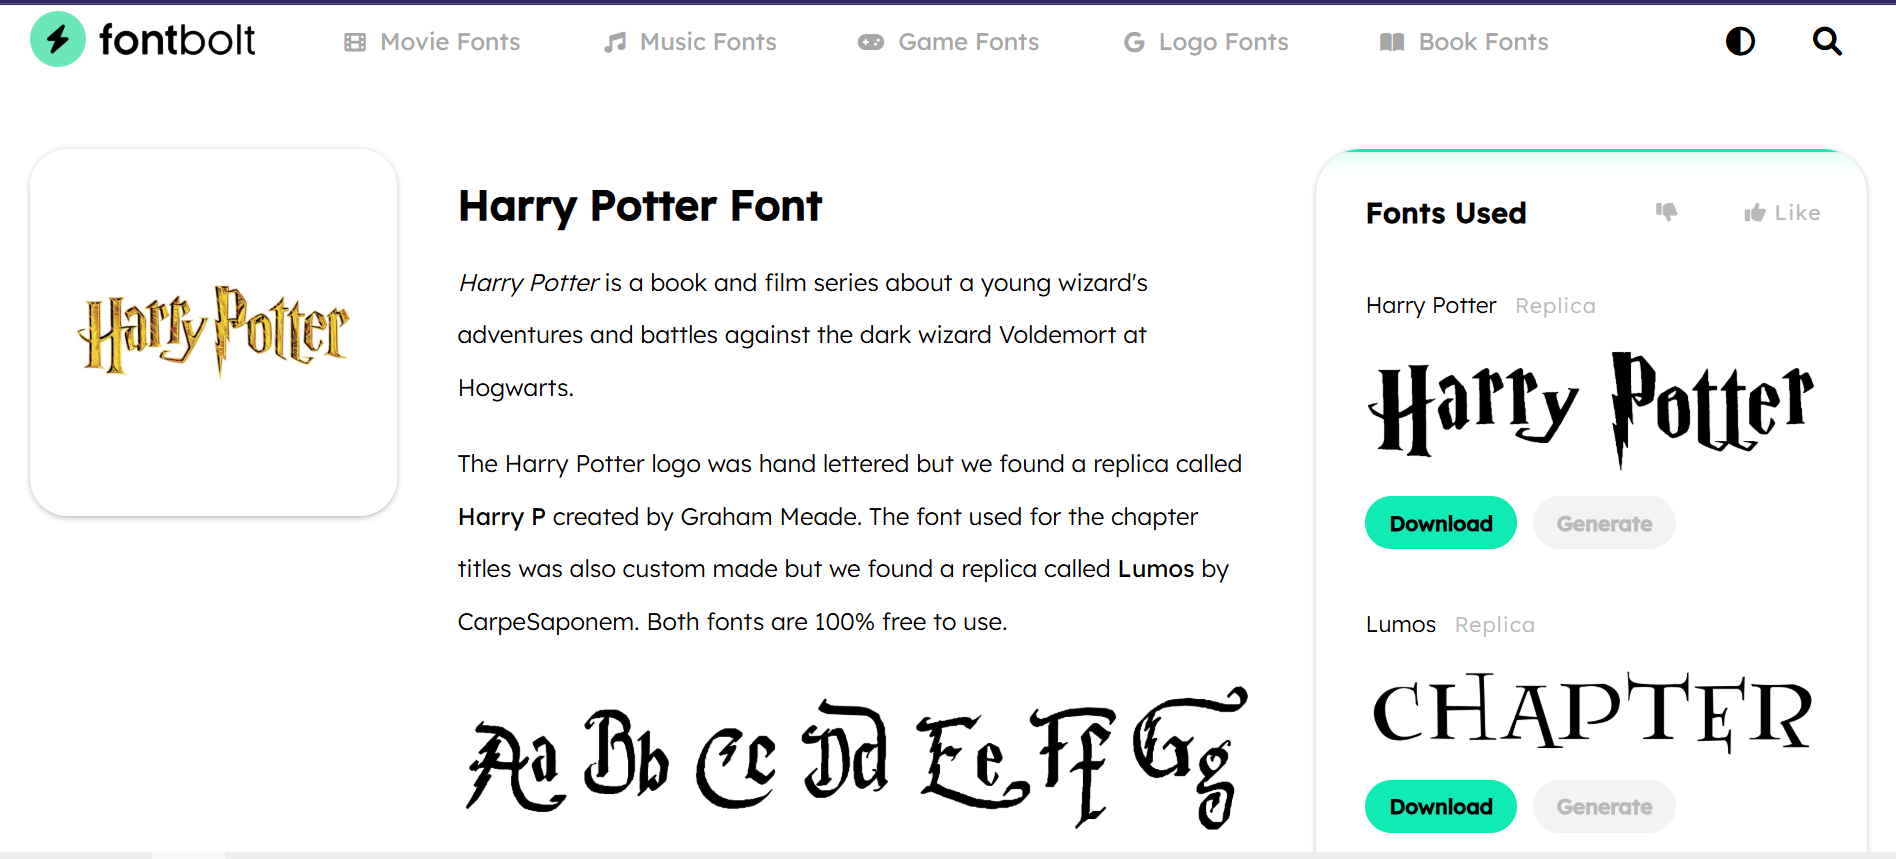Open the Movie Fonts menu item
This screenshot has height=859, width=1896.
pyautogui.click(x=450, y=42)
